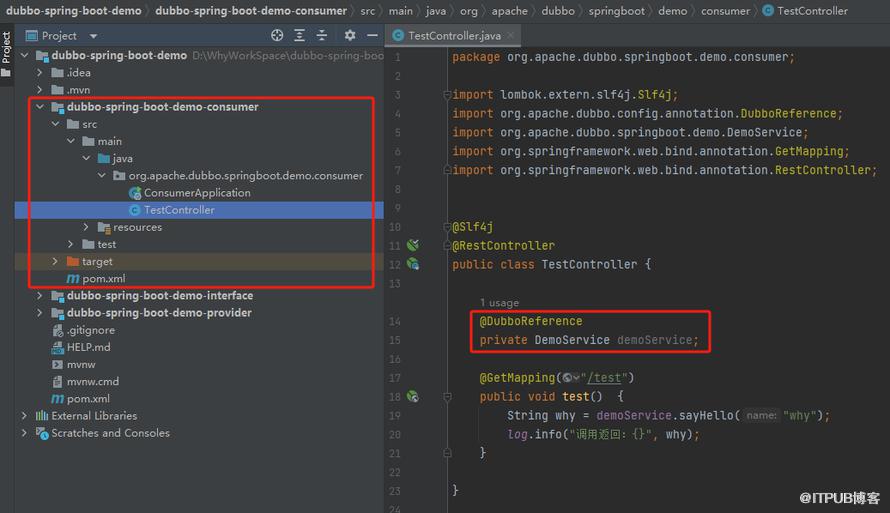Viewport: 890px width, 513px height.
Task: Click request mapping gutter icon on line 18
Action: tap(413, 396)
